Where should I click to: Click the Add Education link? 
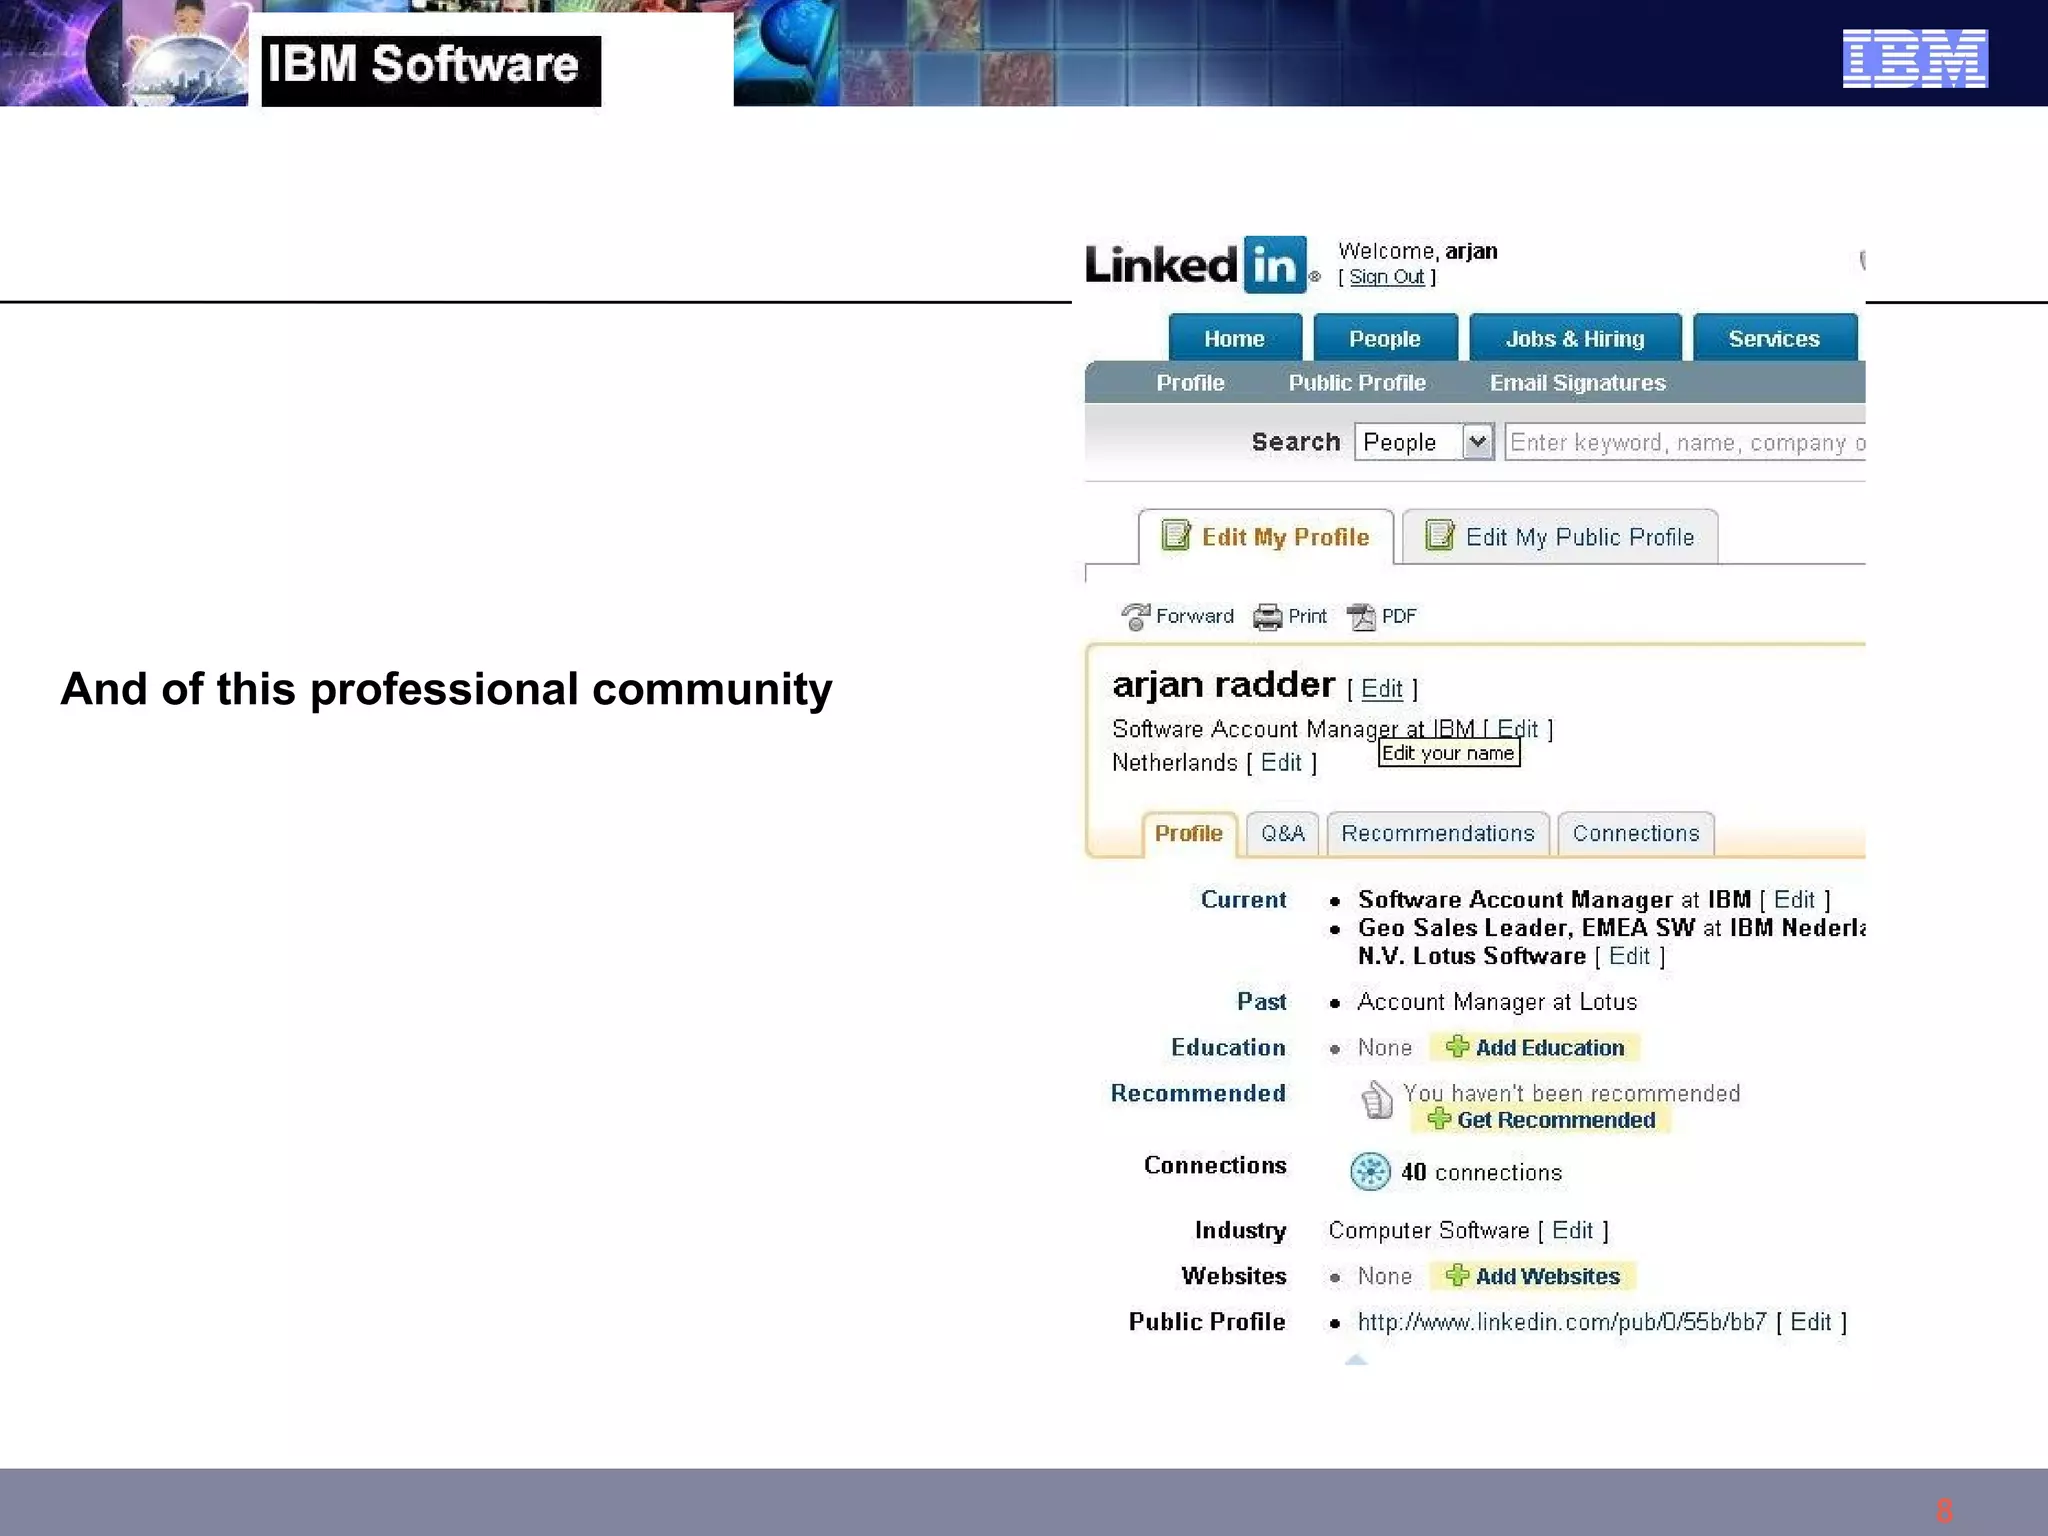point(1550,1047)
